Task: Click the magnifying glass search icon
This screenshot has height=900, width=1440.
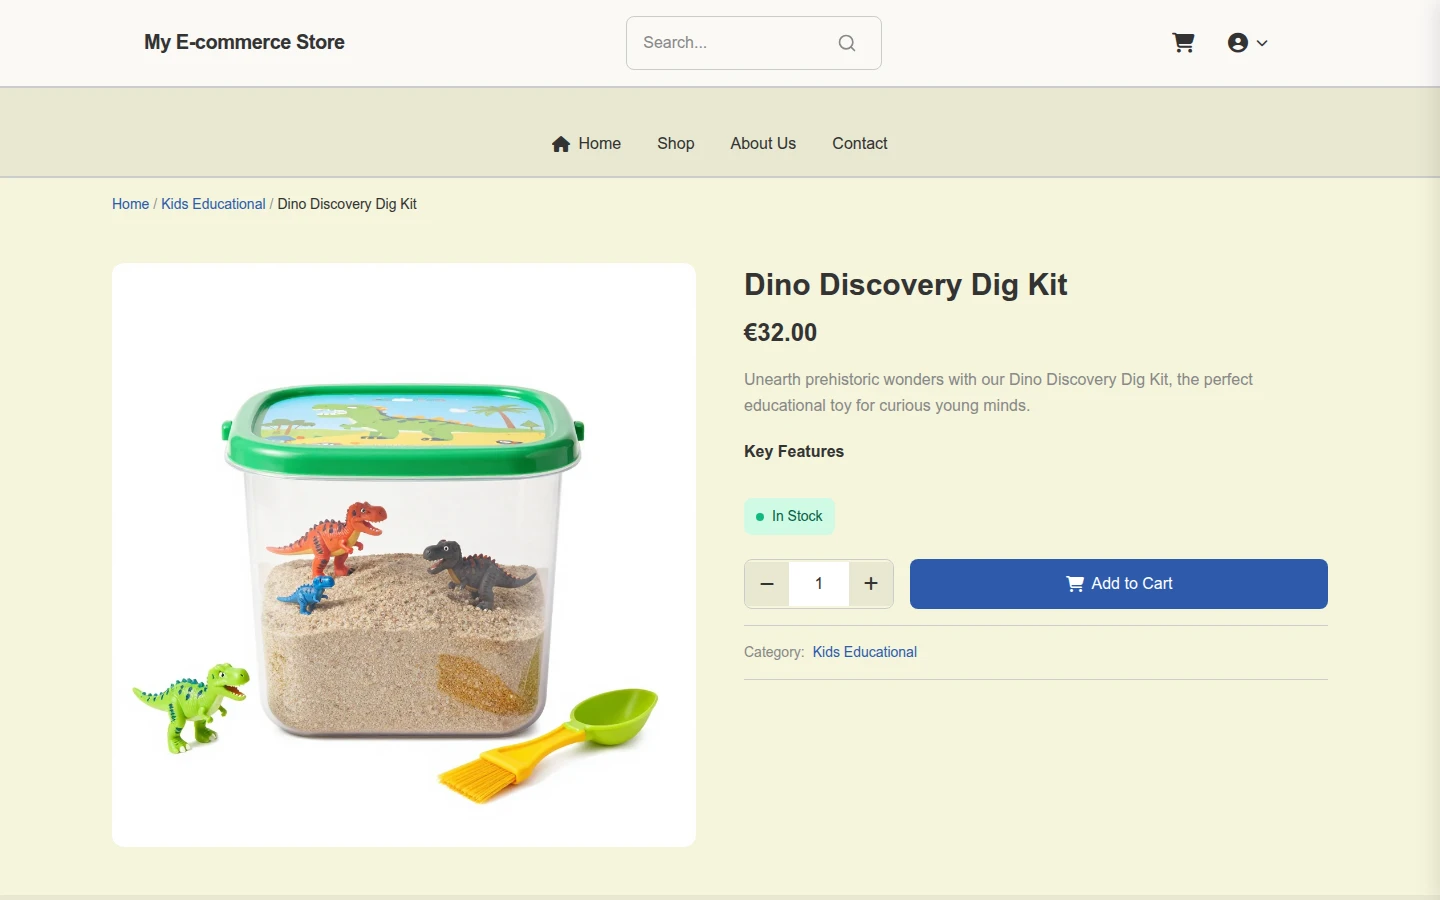Action: click(847, 43)
